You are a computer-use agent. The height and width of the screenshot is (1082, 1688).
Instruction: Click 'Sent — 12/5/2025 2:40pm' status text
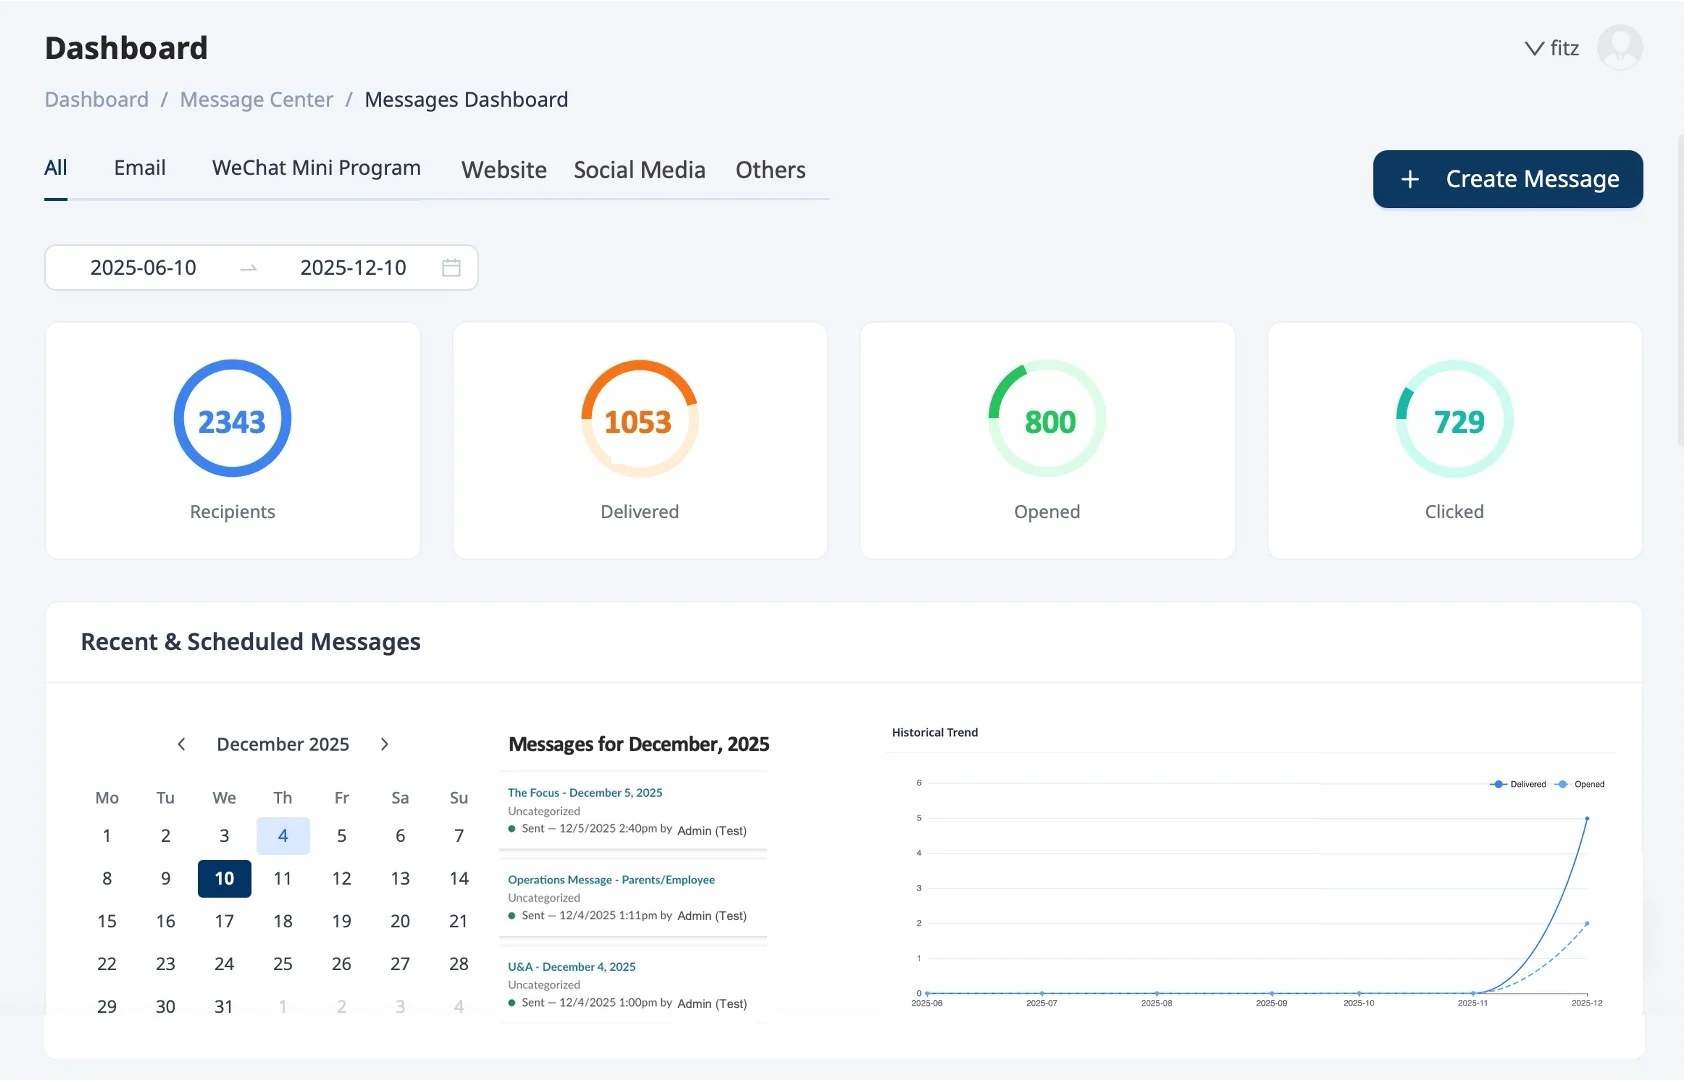tap(589, 829)
